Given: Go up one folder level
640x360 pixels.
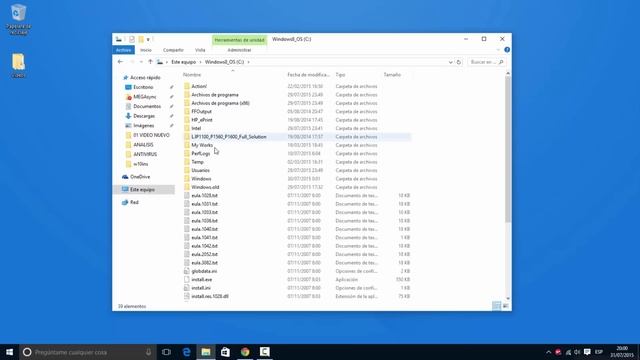Looking at the screenshot, I should click(x=150, y=62).
